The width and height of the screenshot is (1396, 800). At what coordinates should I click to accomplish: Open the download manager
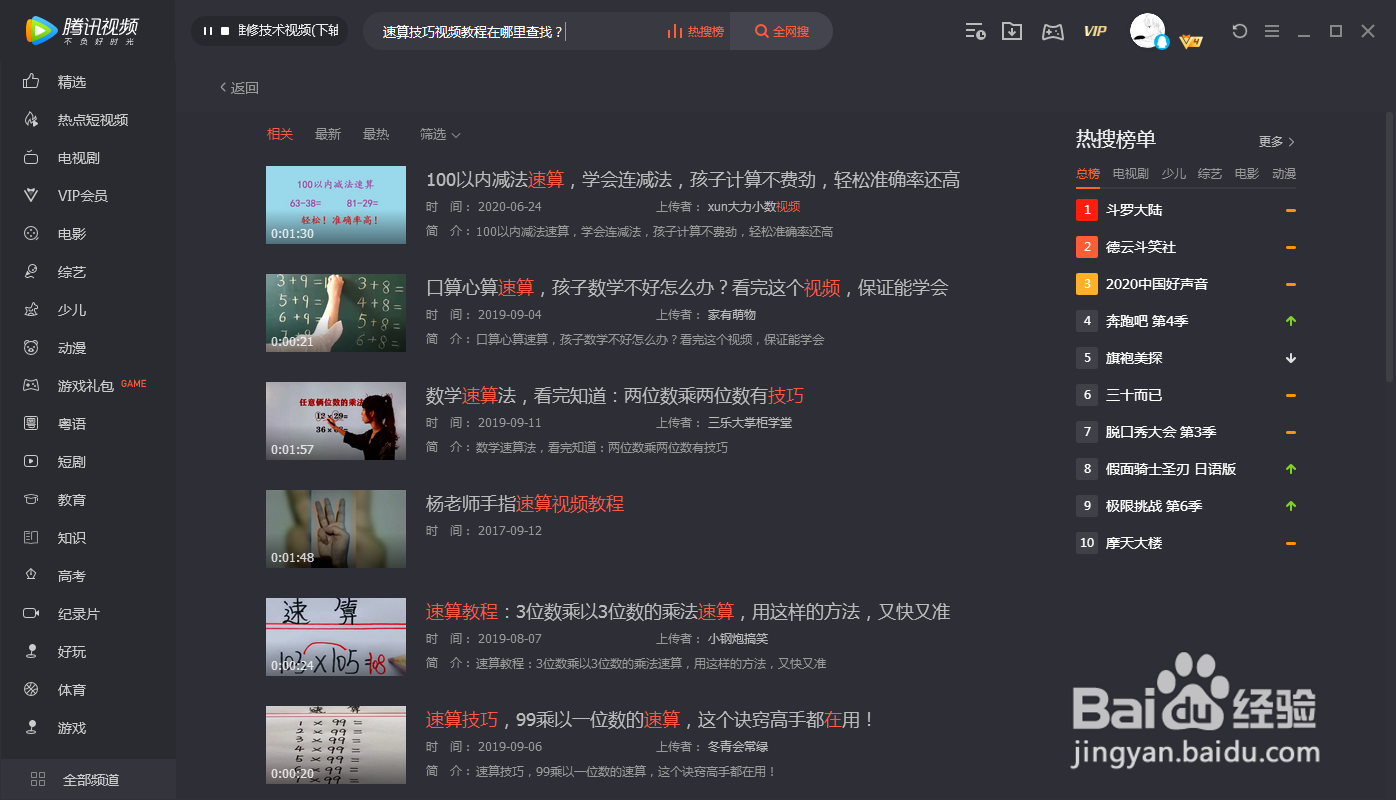pyautogui.click(x=1011, y=31)
